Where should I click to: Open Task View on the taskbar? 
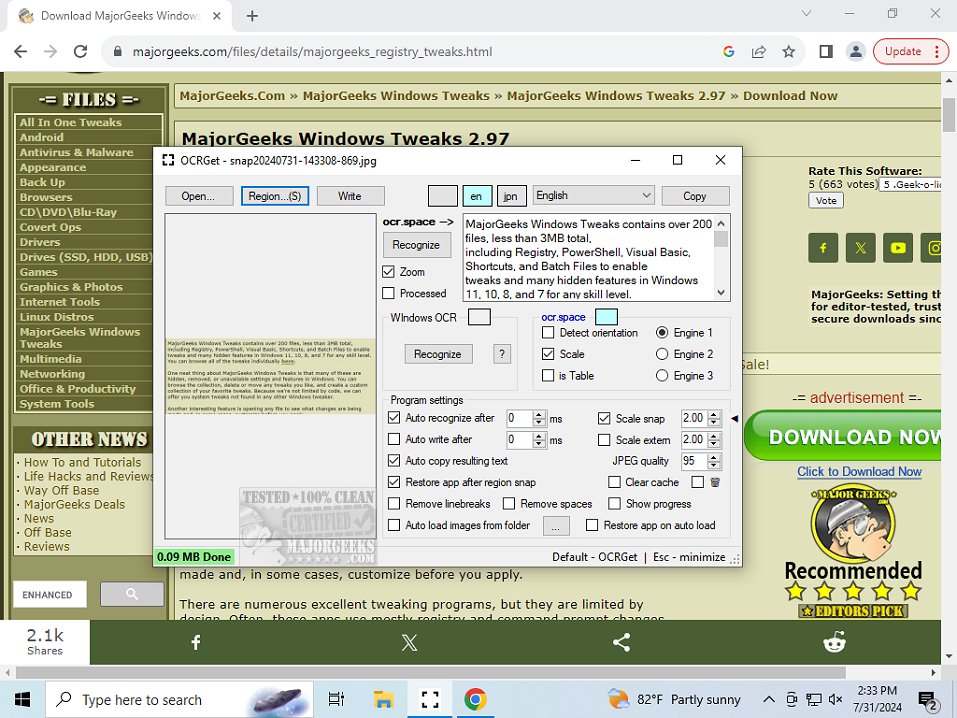[336, 700]
